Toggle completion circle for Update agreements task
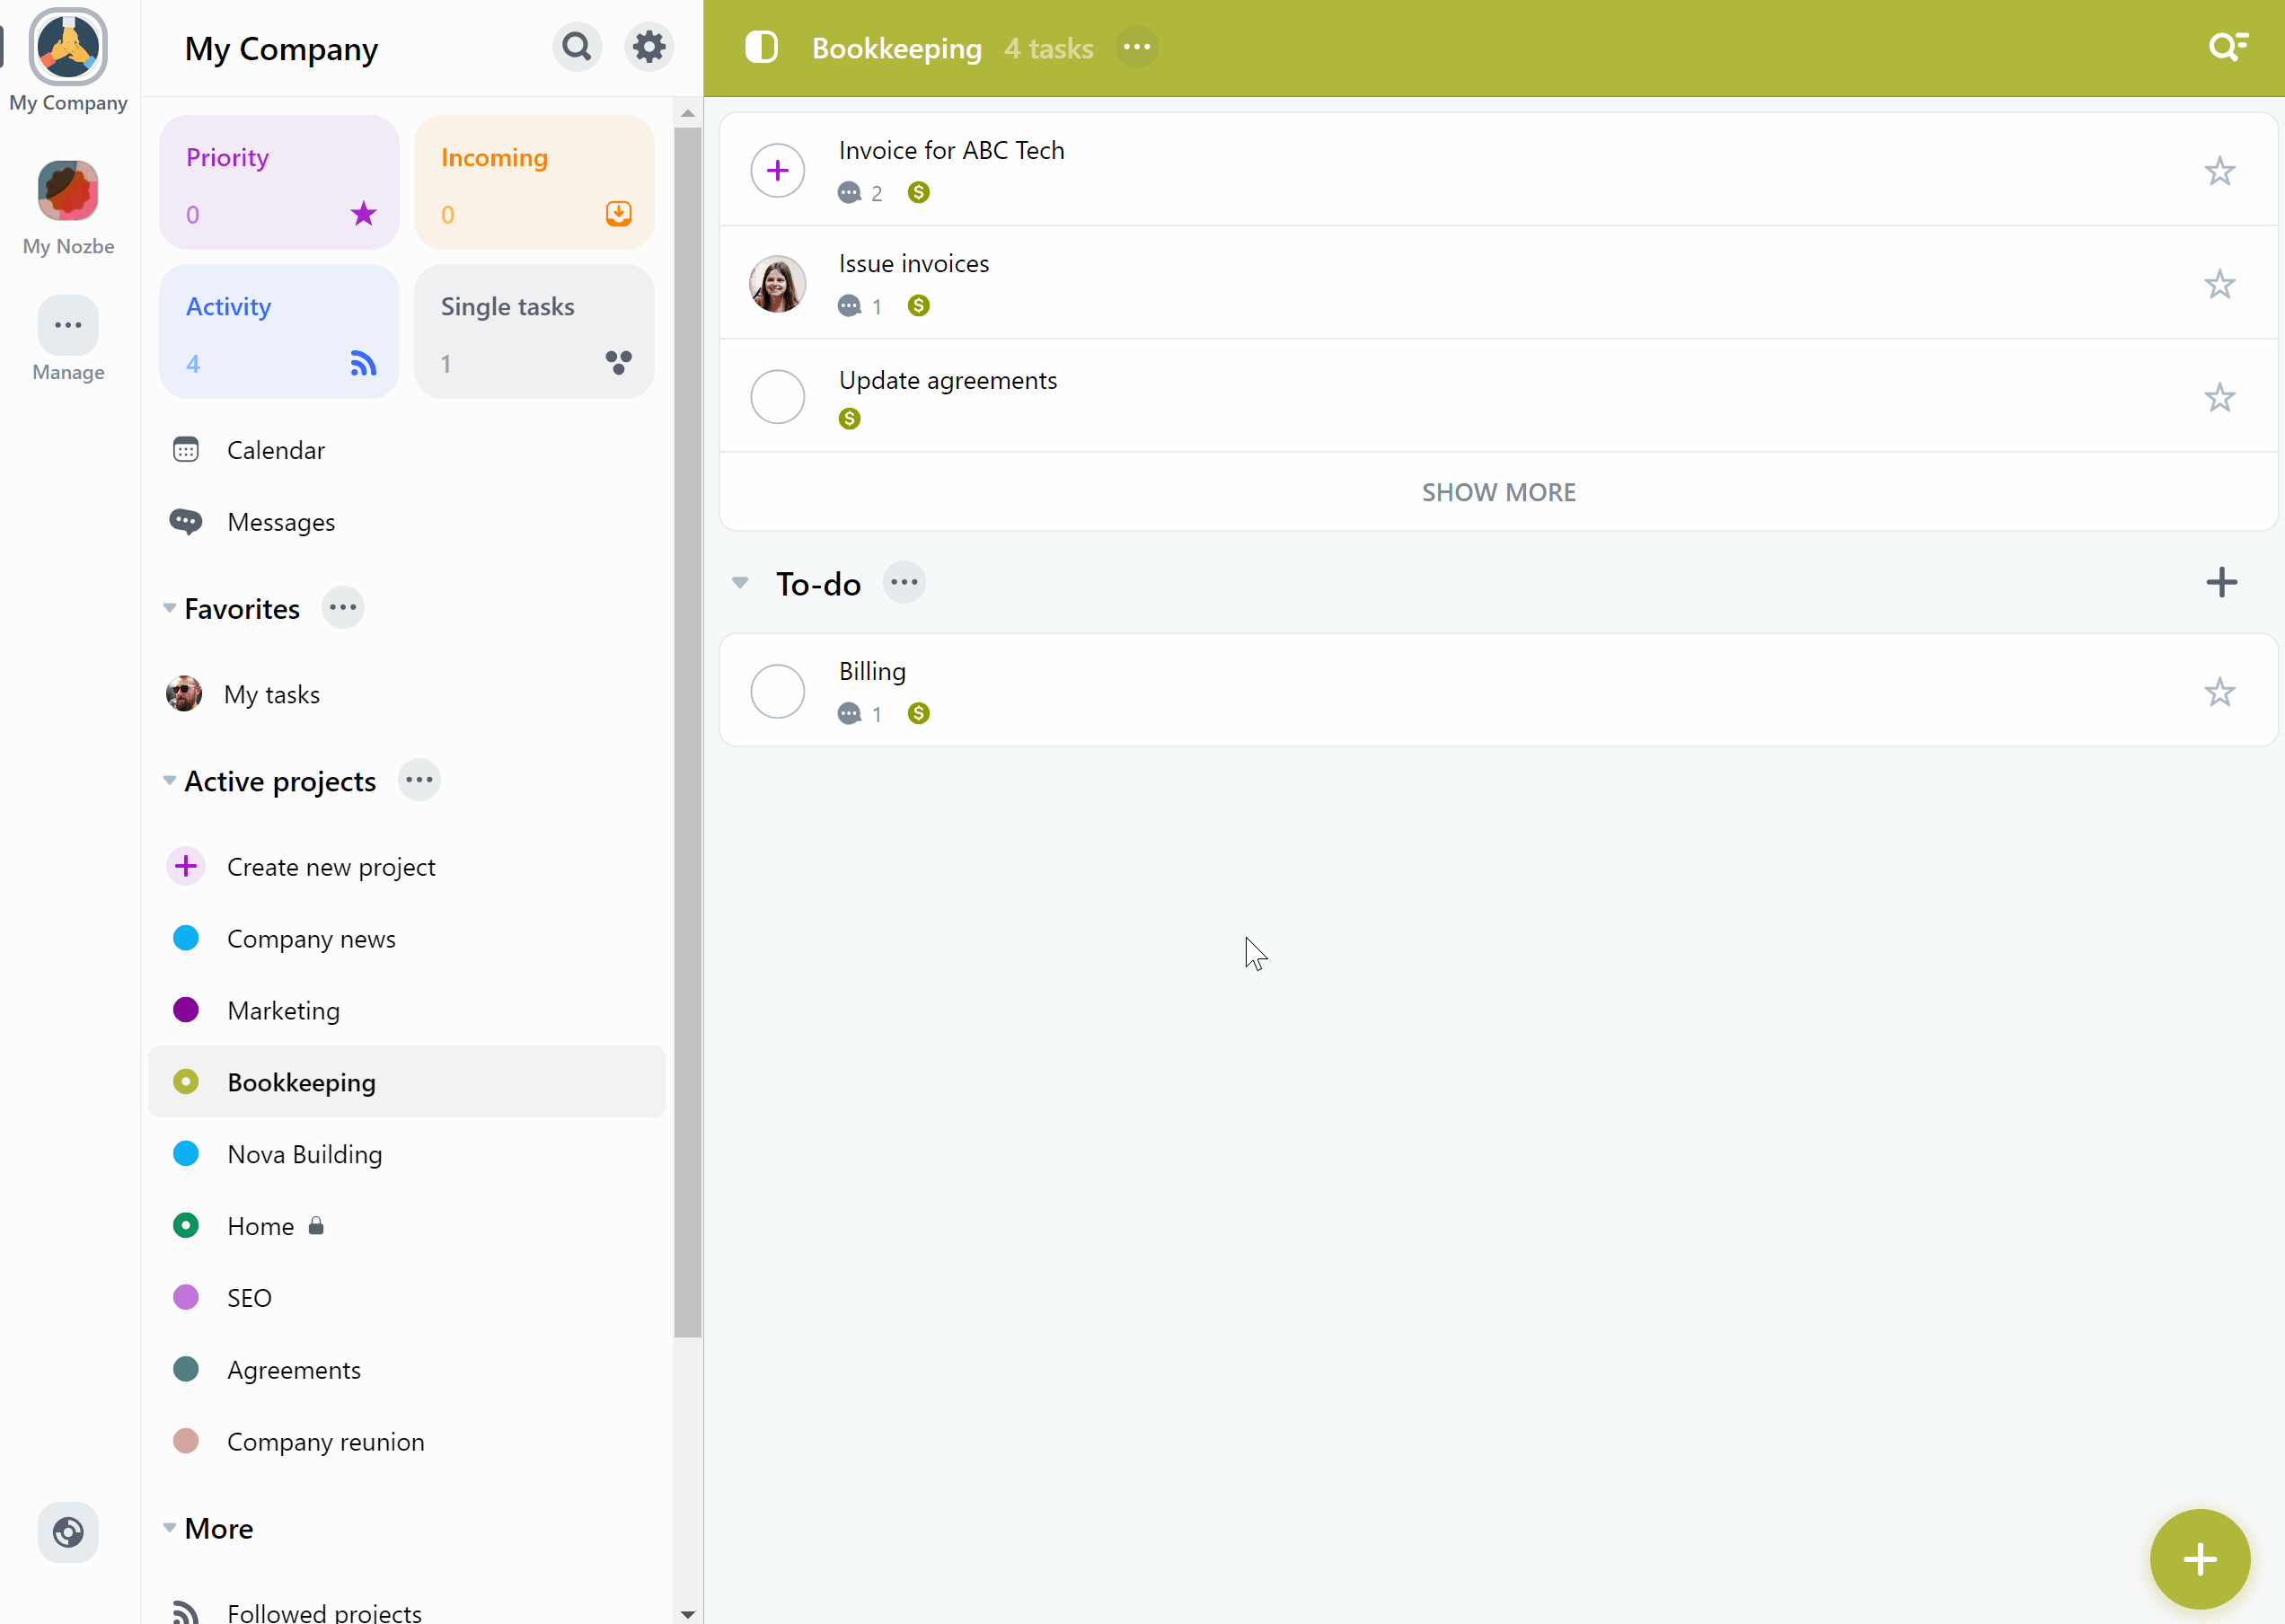The width and height of the screenshot is (2285, 1624). click(x=779, y=397)
